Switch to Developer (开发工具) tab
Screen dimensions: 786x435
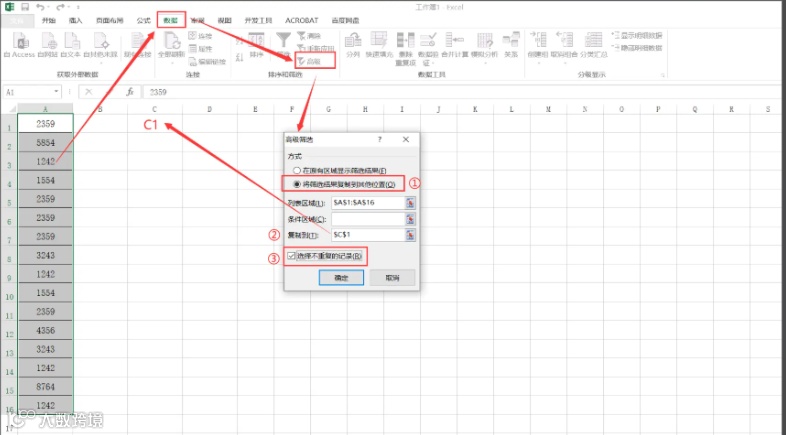point(258,21)
